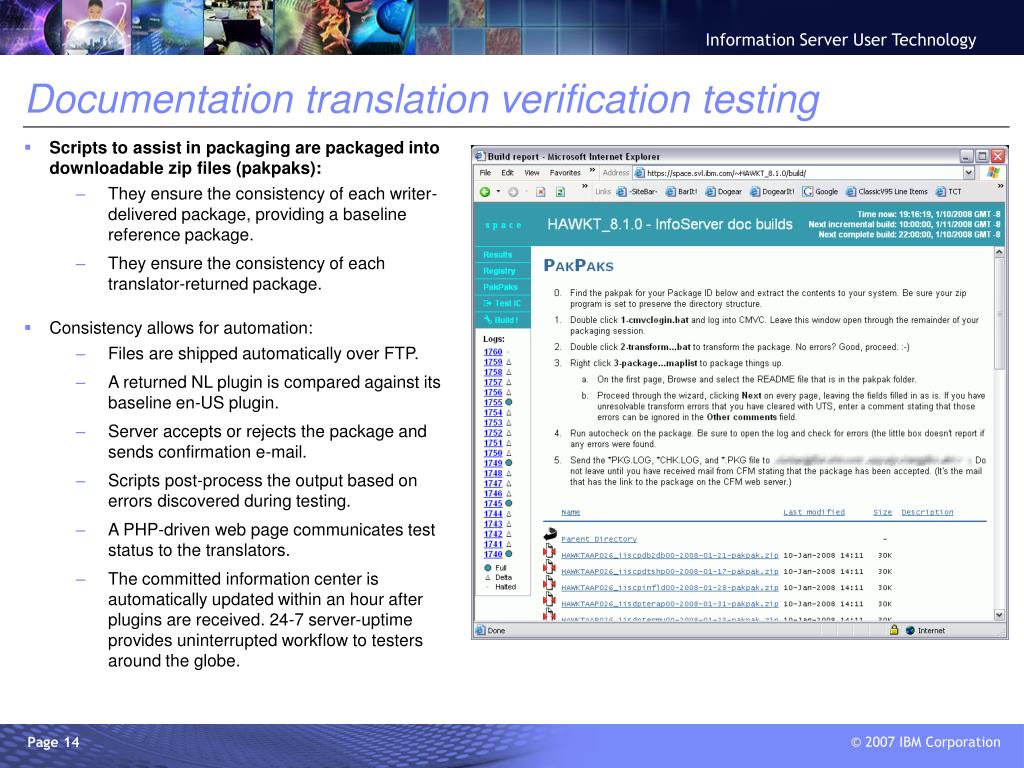
Task: Click the page scrollbar down arrow
Action: [x=999, y=615]
